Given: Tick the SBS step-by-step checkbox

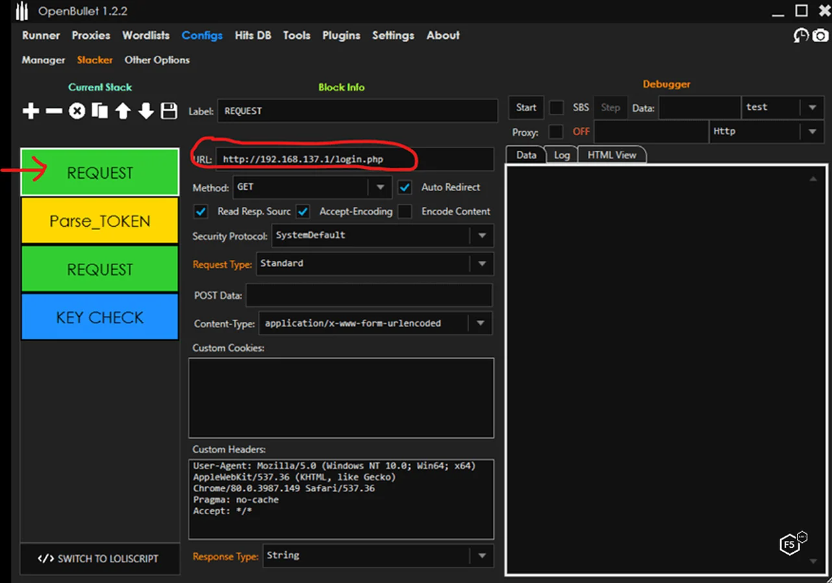Looking at the screenshot, I should [x=556, y=108].
